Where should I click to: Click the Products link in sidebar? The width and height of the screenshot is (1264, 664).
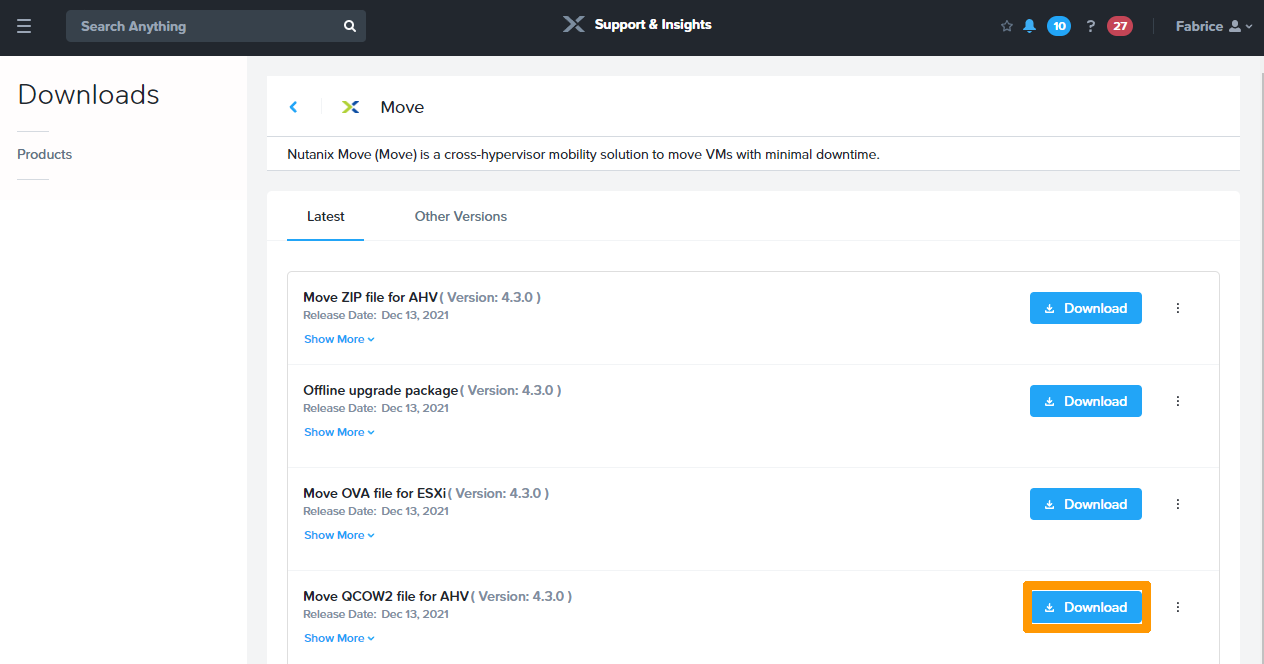pos(45,154)
